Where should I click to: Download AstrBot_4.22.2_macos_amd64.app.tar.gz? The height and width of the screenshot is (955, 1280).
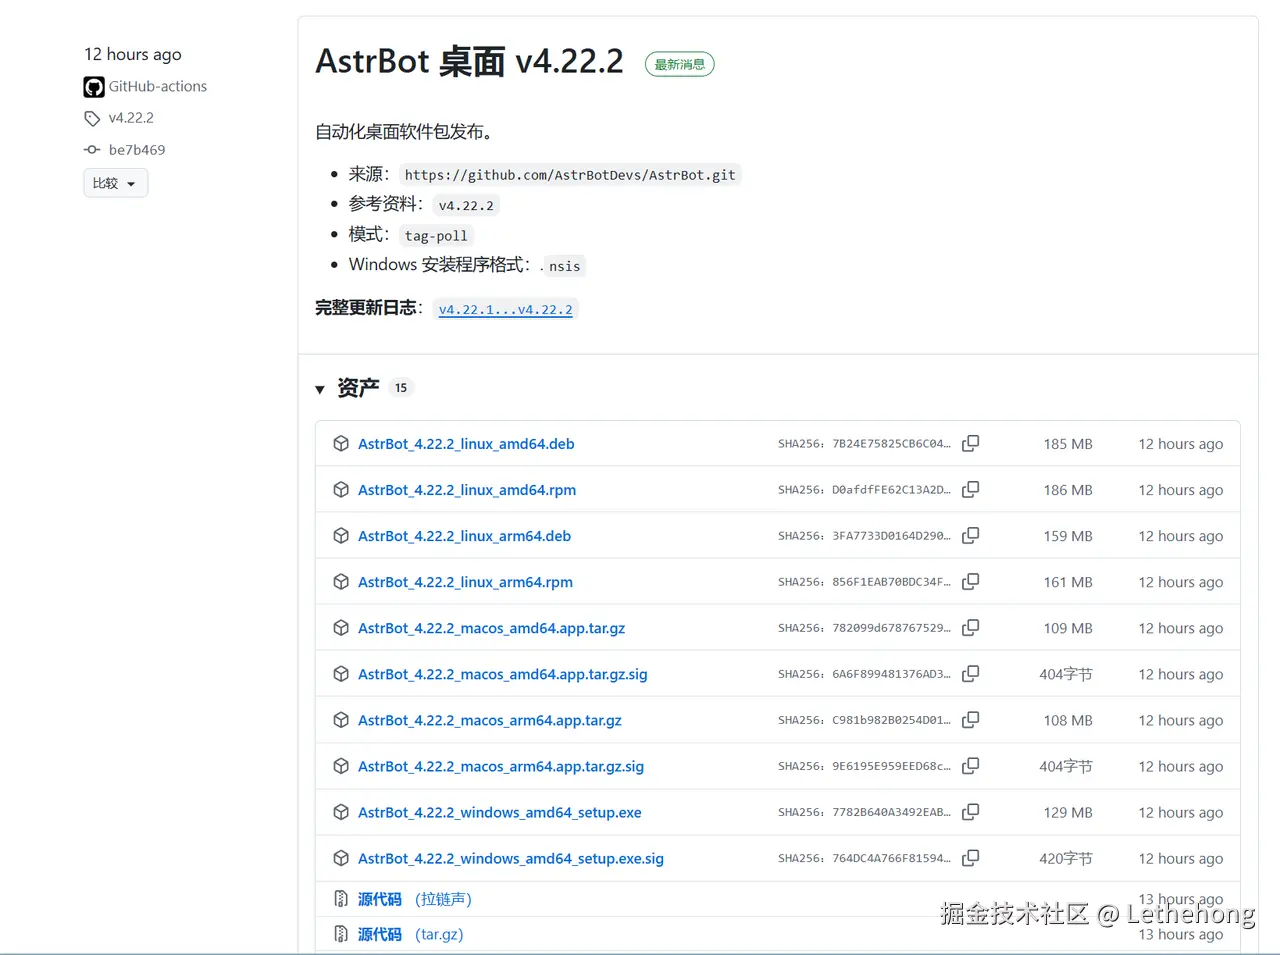click(492, 627)
